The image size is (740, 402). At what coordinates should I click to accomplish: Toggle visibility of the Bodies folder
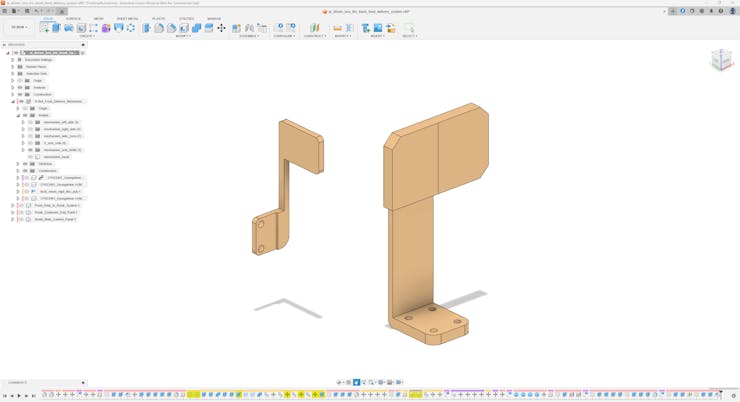(x=25, y=115)
